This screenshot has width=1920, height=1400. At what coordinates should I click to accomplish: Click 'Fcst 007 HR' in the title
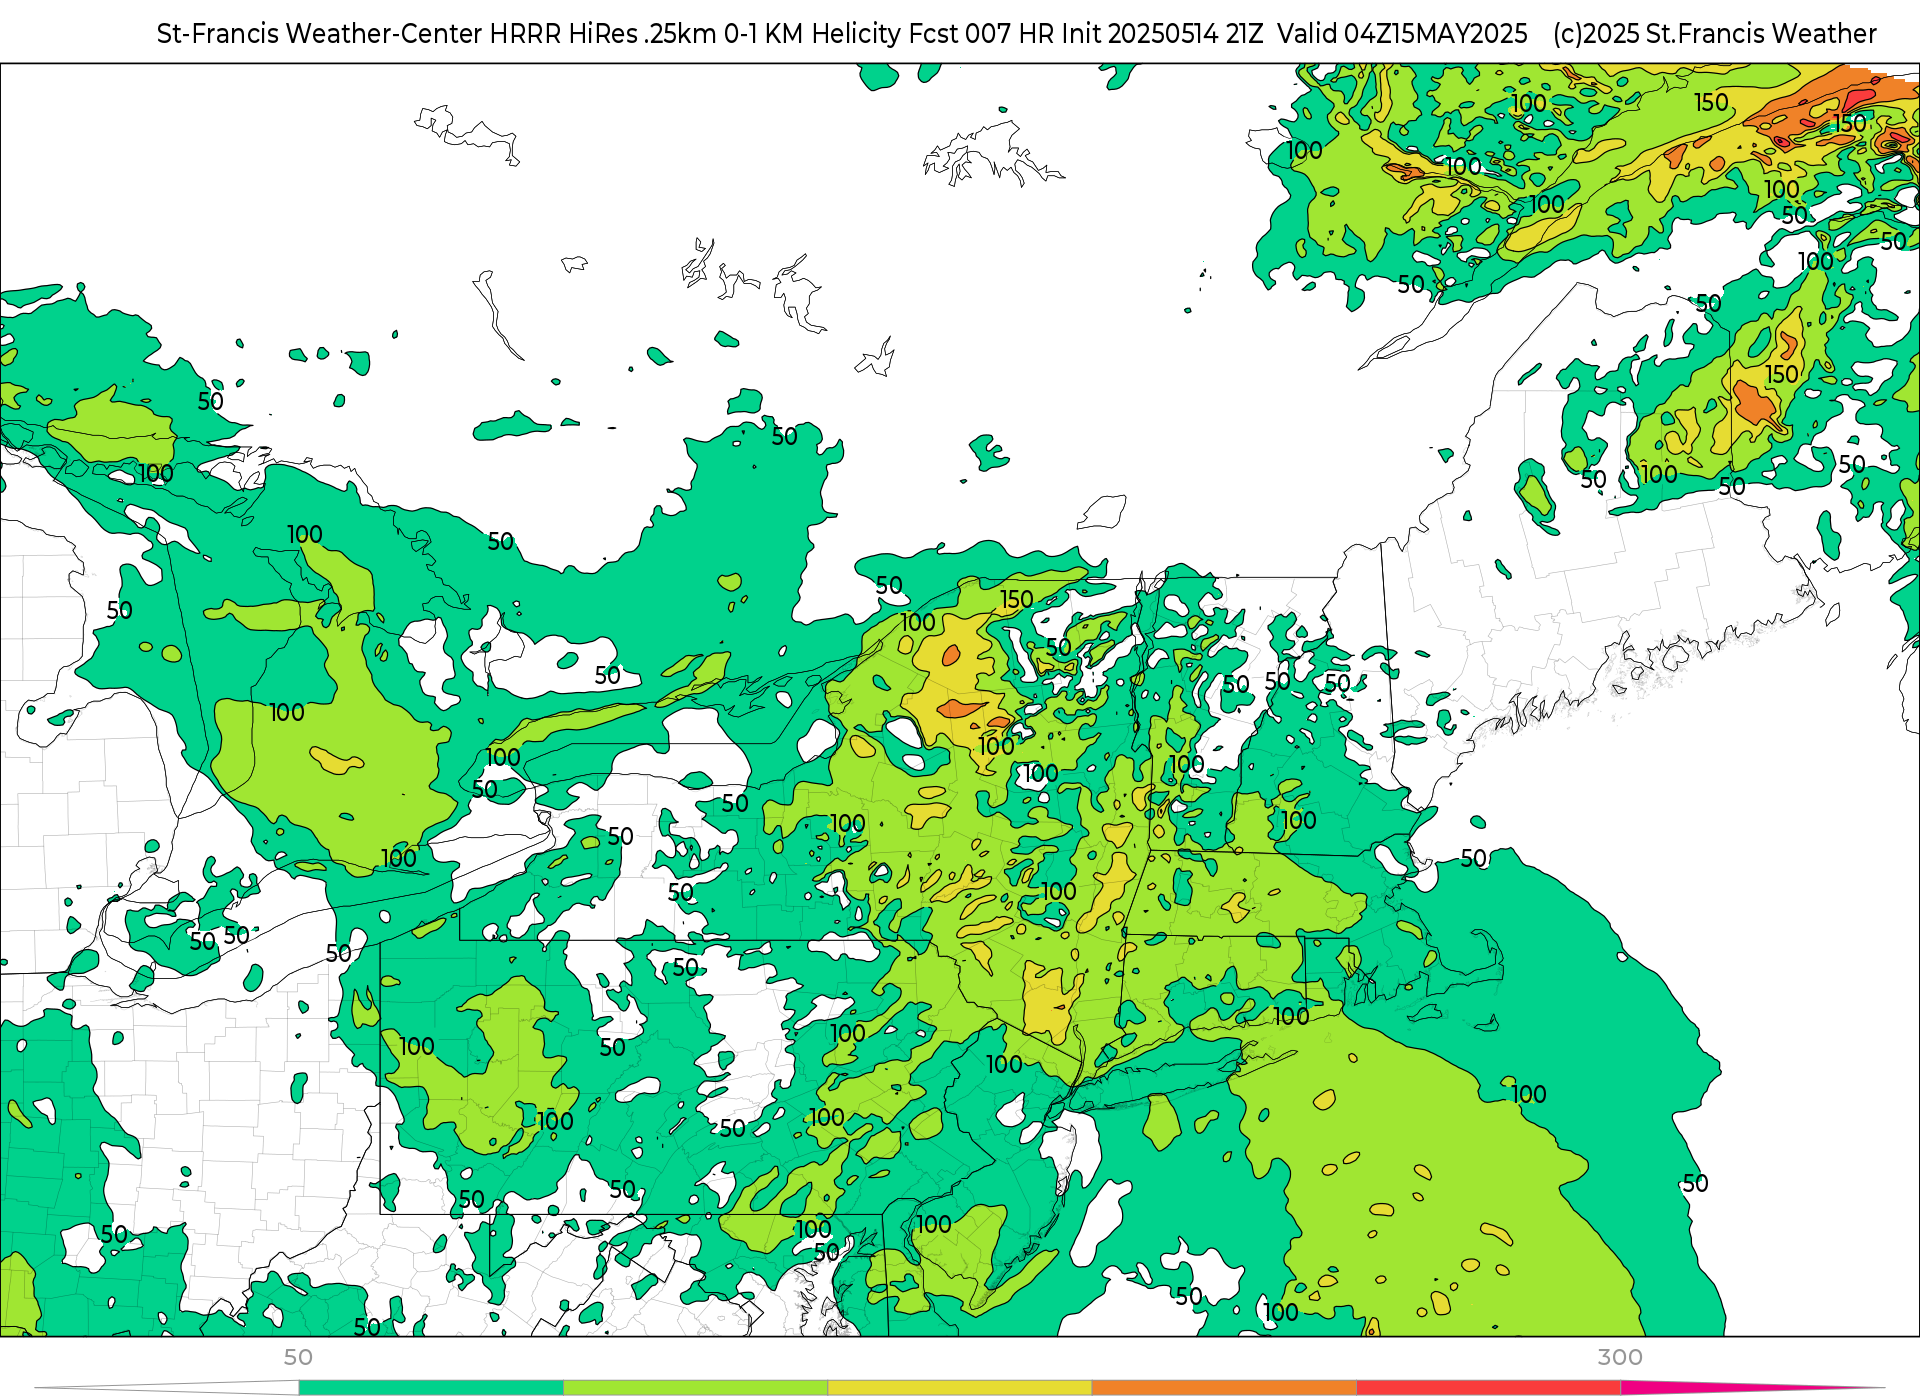click(x=982, y=34)
